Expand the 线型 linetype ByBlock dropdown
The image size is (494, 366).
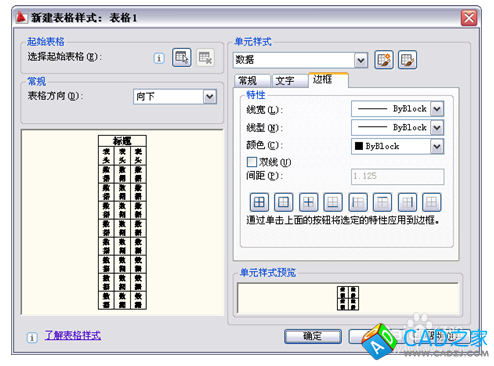[x=397, y=127]
